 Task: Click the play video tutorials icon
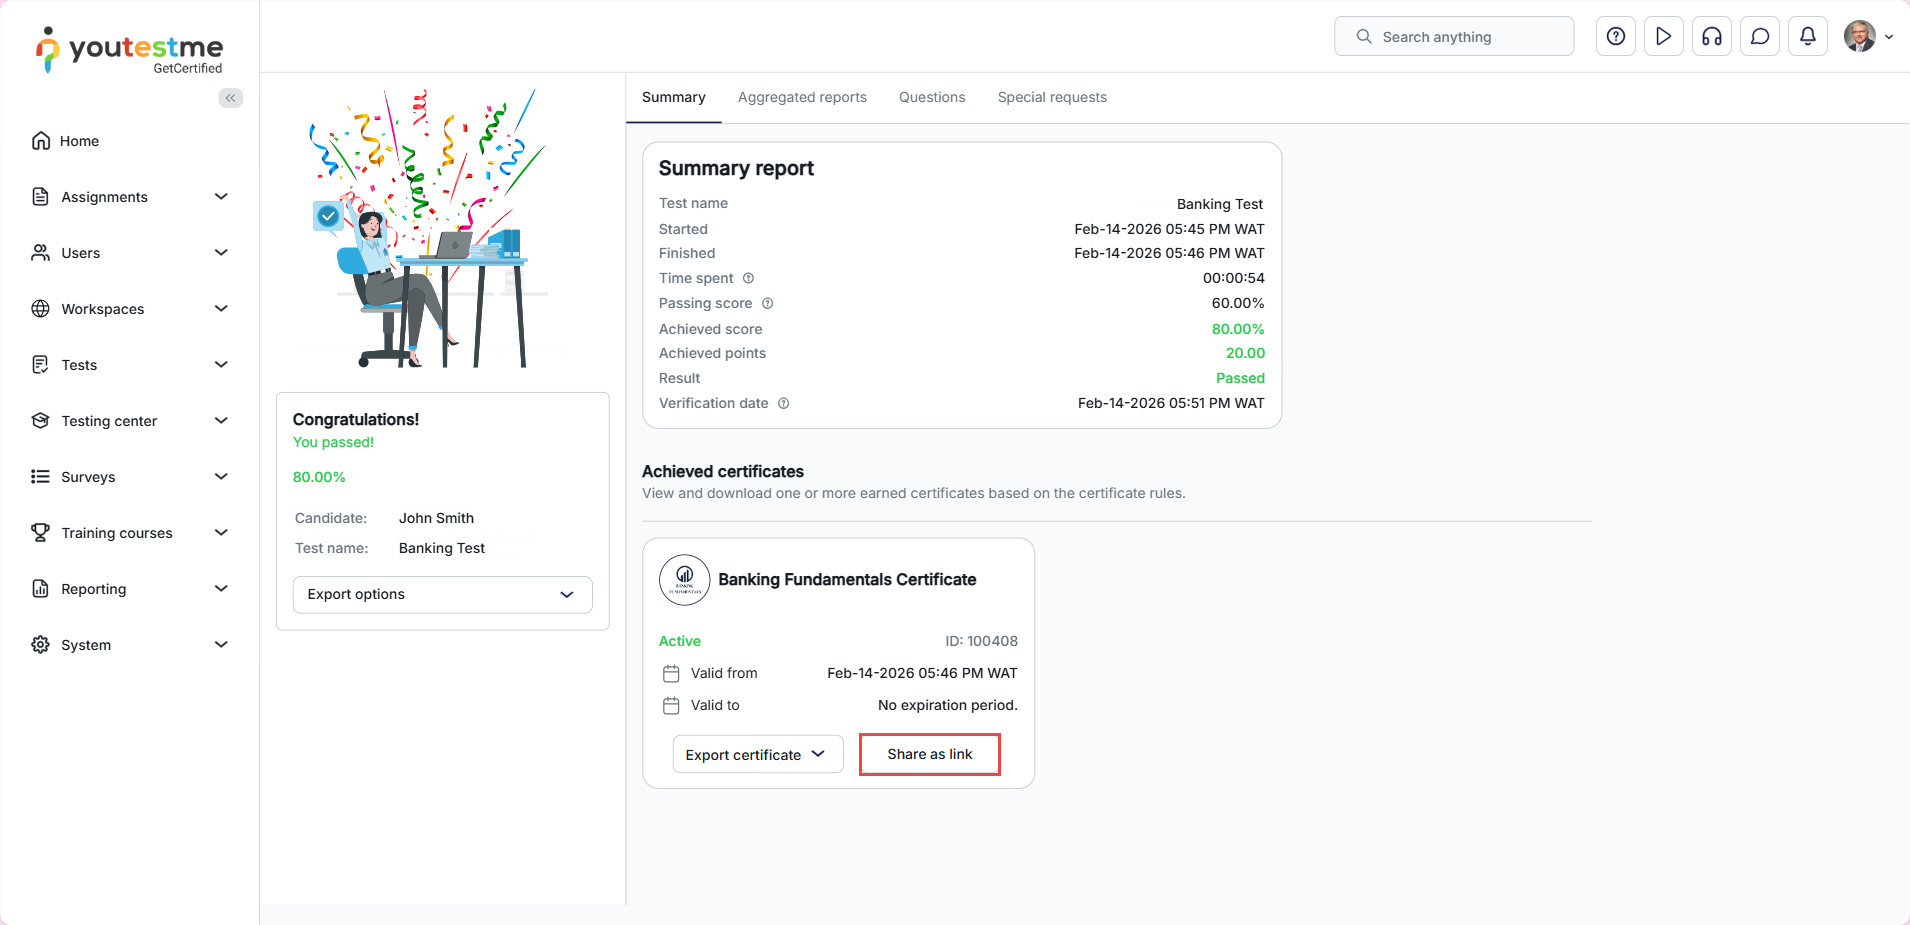coord(1663,37)
